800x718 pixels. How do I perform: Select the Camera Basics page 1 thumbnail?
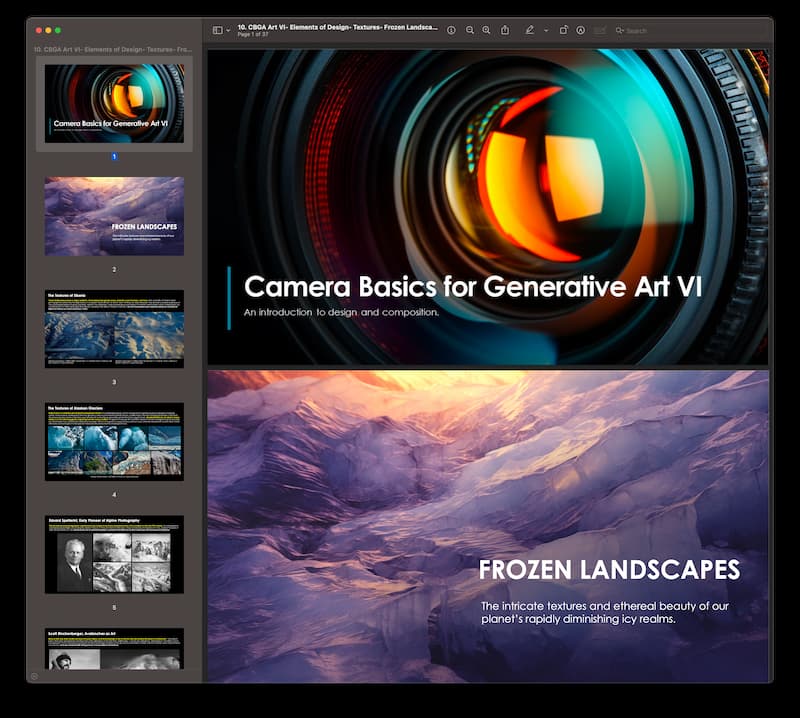[x=114, y=103]
